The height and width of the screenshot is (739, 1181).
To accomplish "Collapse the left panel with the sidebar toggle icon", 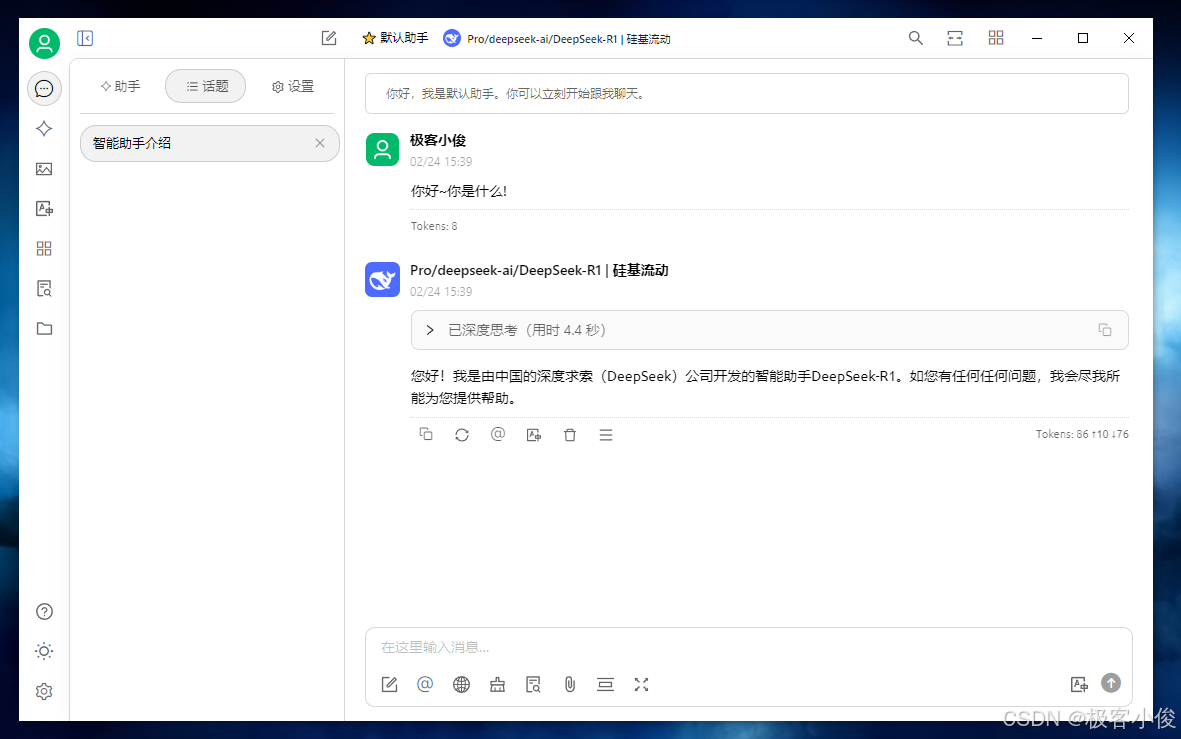I will point(85,38).
